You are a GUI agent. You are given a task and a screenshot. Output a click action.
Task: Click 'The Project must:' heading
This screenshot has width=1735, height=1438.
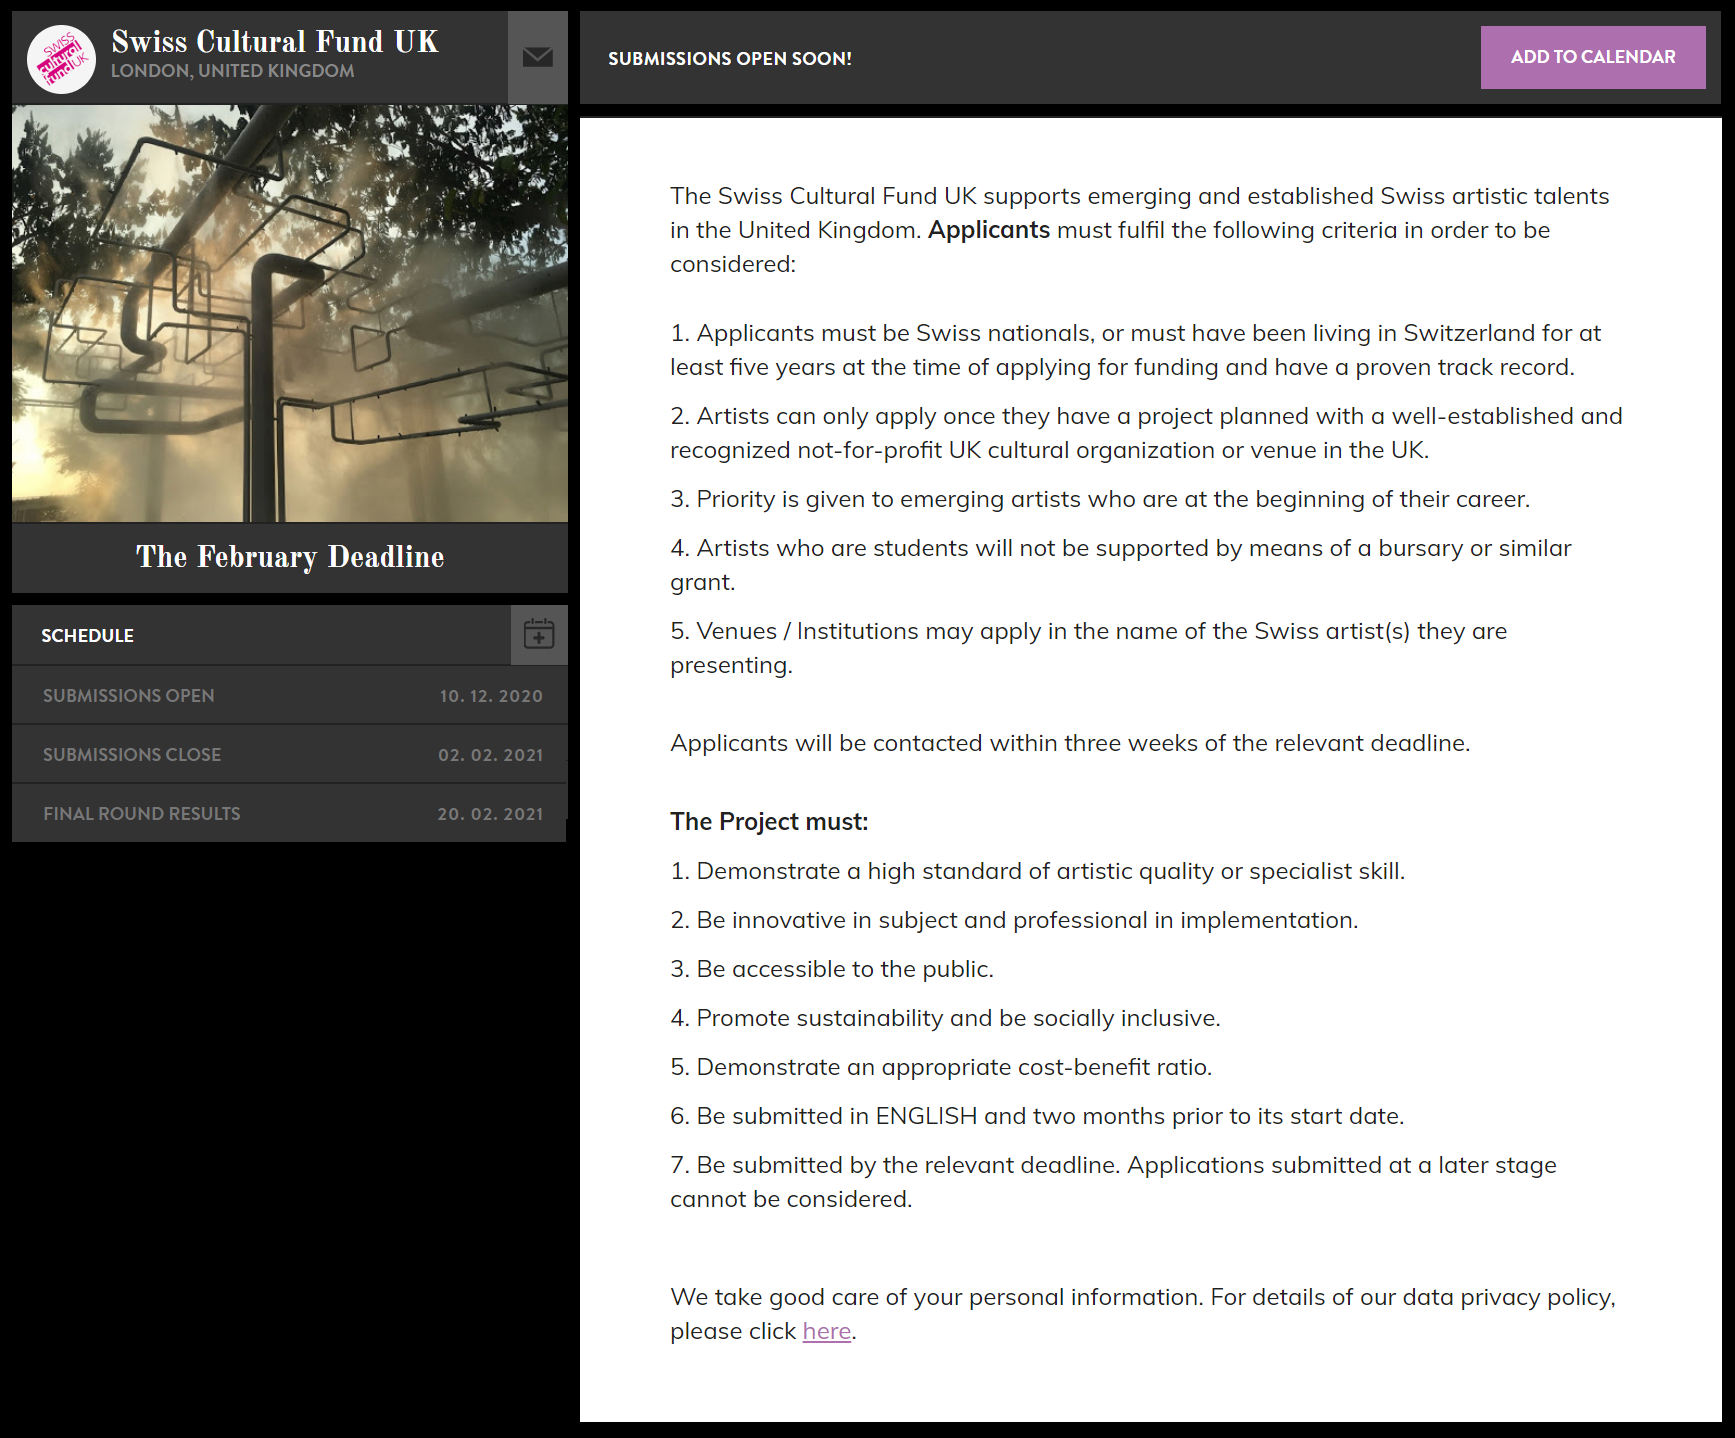coord(769,822)
